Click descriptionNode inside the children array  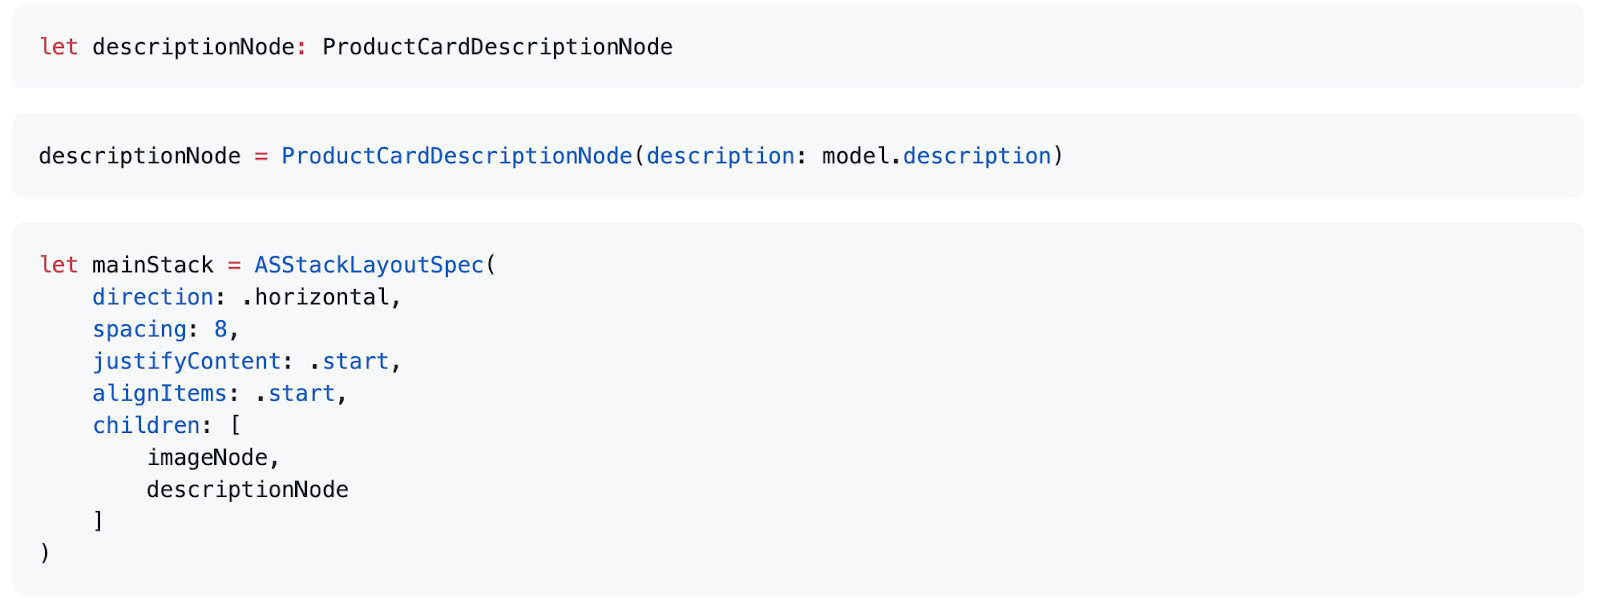pos(247,489)
